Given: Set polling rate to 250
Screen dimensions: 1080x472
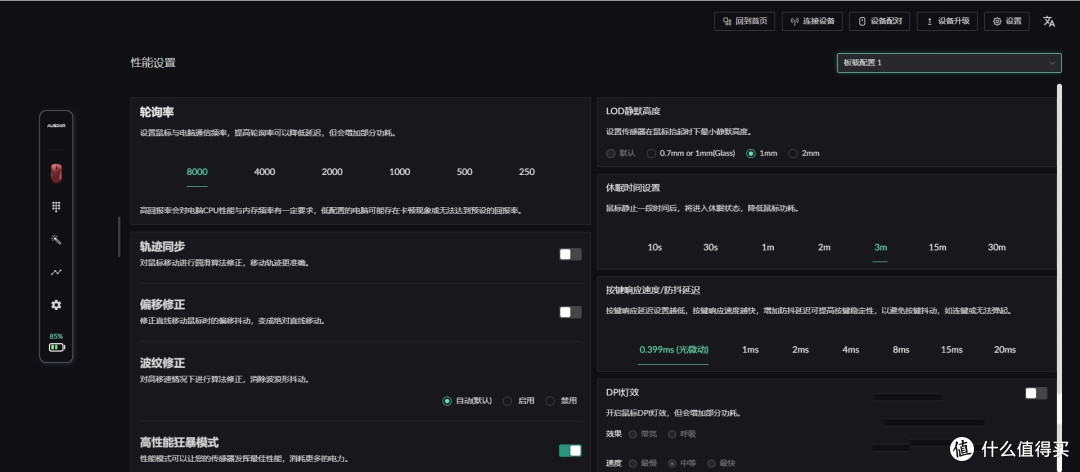Looking at the screenshot, I should [x=527, y=172].
